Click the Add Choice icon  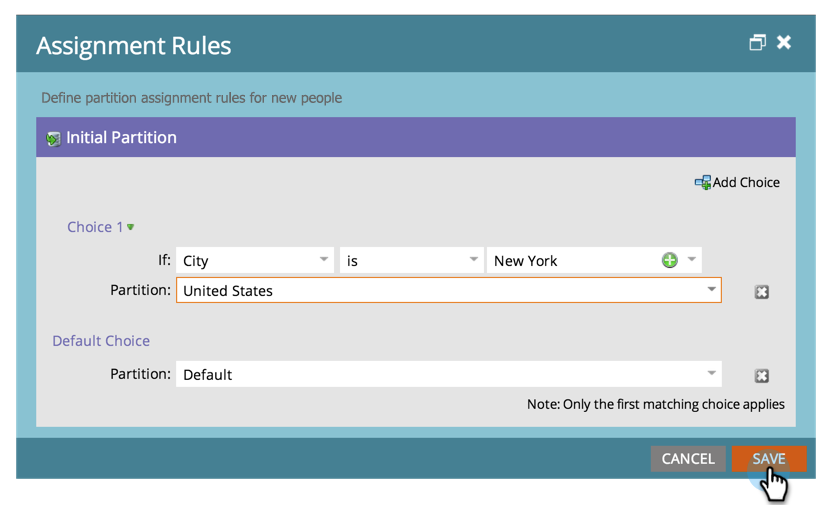[703, 182]
